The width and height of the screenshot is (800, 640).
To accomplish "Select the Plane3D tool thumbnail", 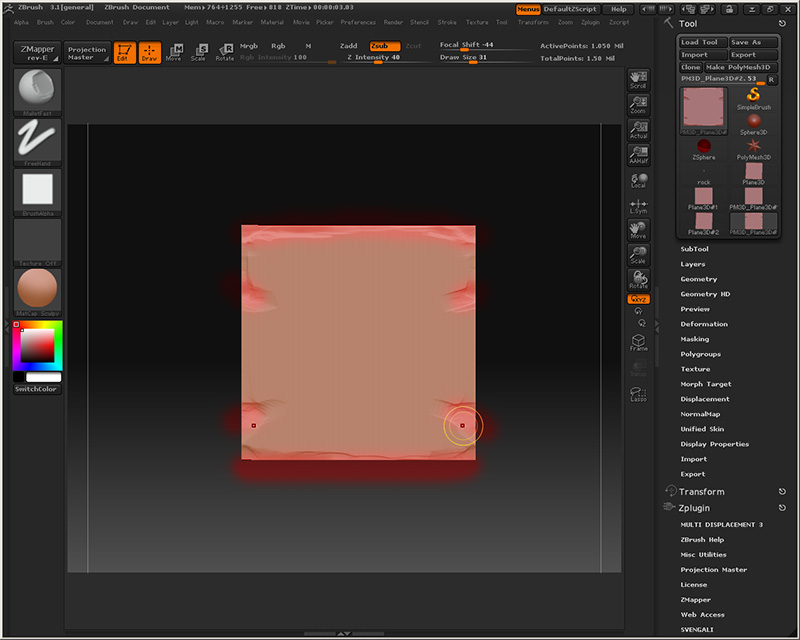I will pyautogui.click(x=754, y=174).
